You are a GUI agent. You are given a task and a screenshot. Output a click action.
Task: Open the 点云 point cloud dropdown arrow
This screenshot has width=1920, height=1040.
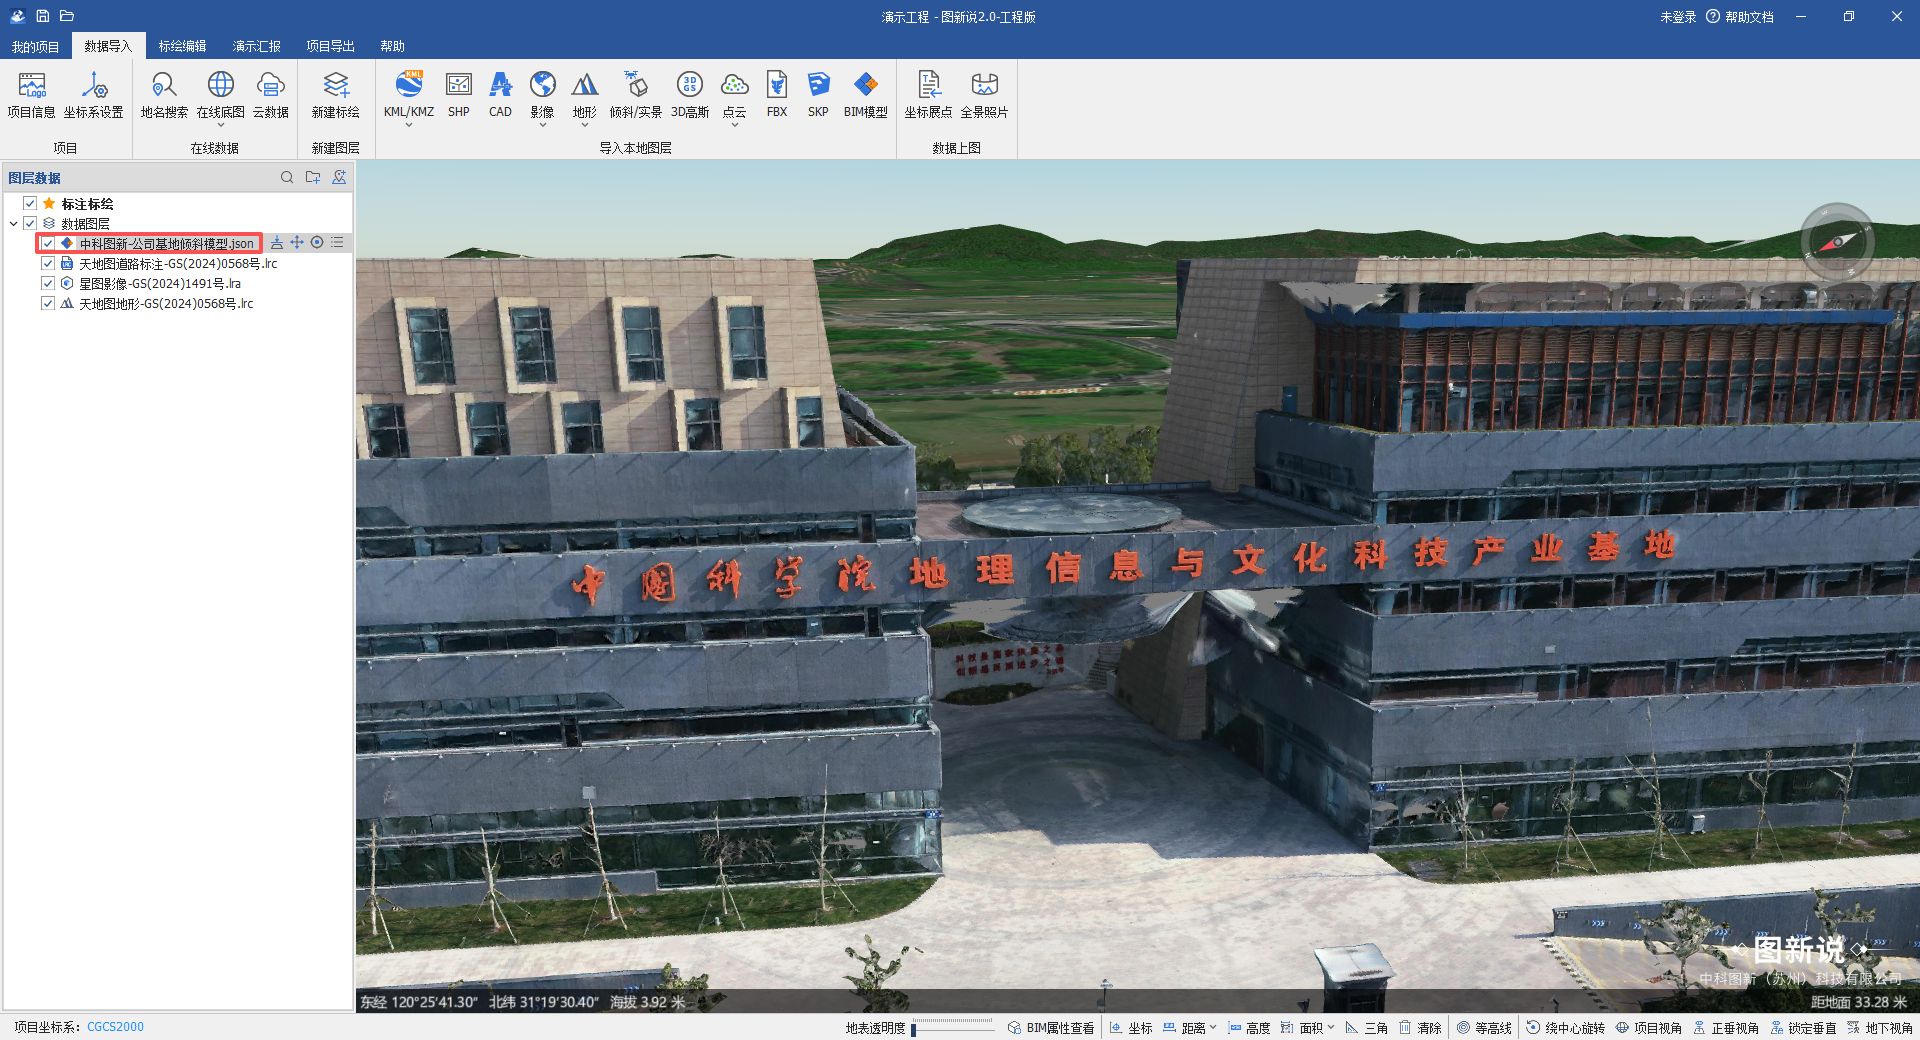pyautogui.click(x=735, y=125)
